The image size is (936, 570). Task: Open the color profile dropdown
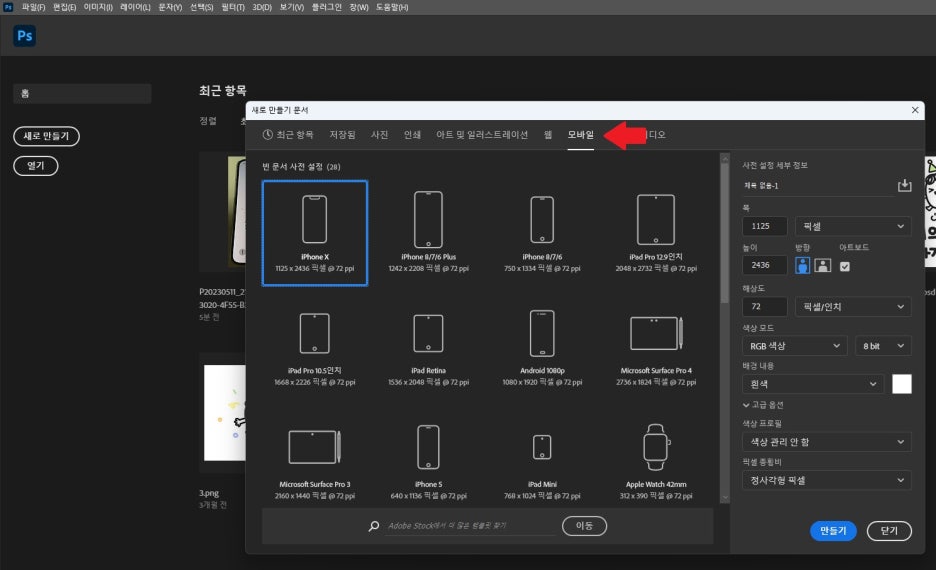[x=827, y=442]
